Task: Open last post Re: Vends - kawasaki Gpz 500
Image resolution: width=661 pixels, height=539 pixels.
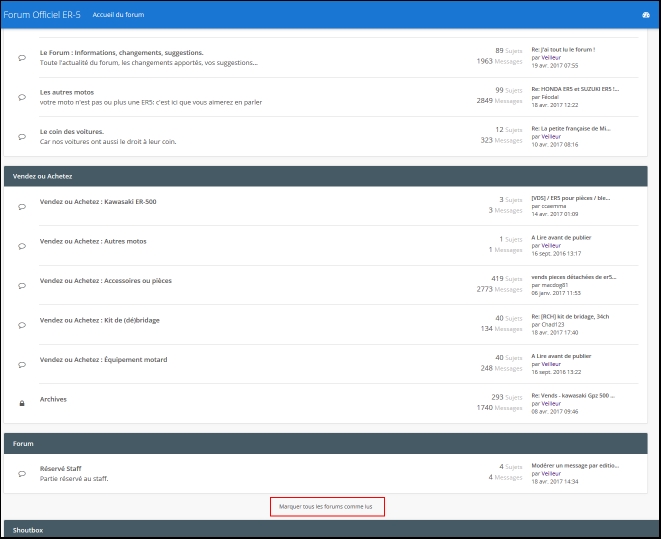Action: (x=573, y=396)
